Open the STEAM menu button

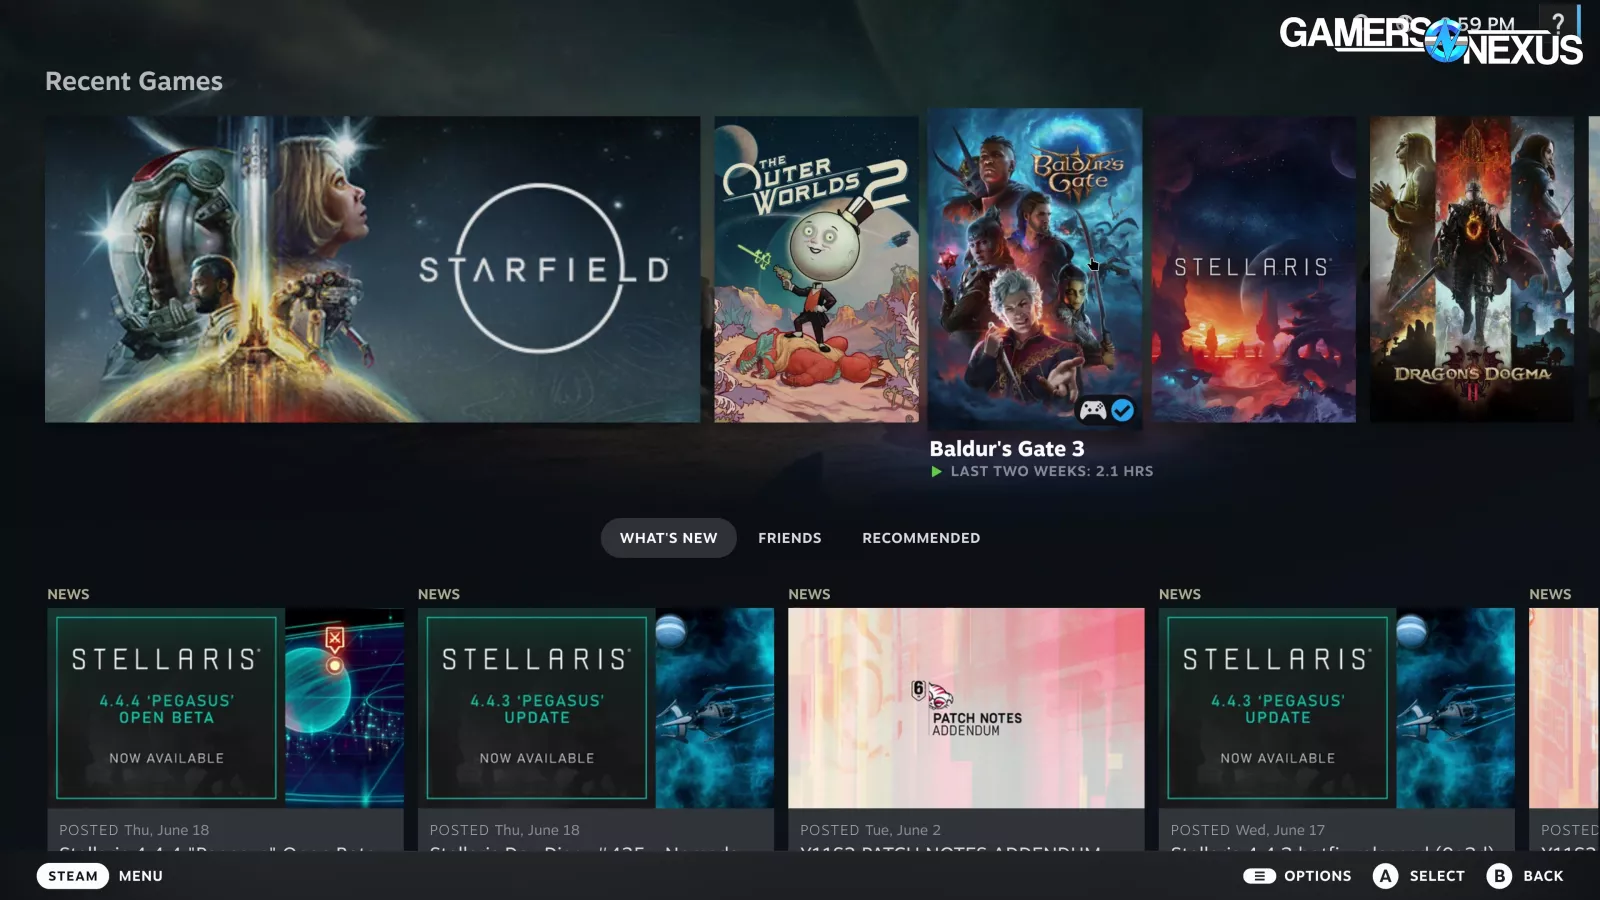73,876
